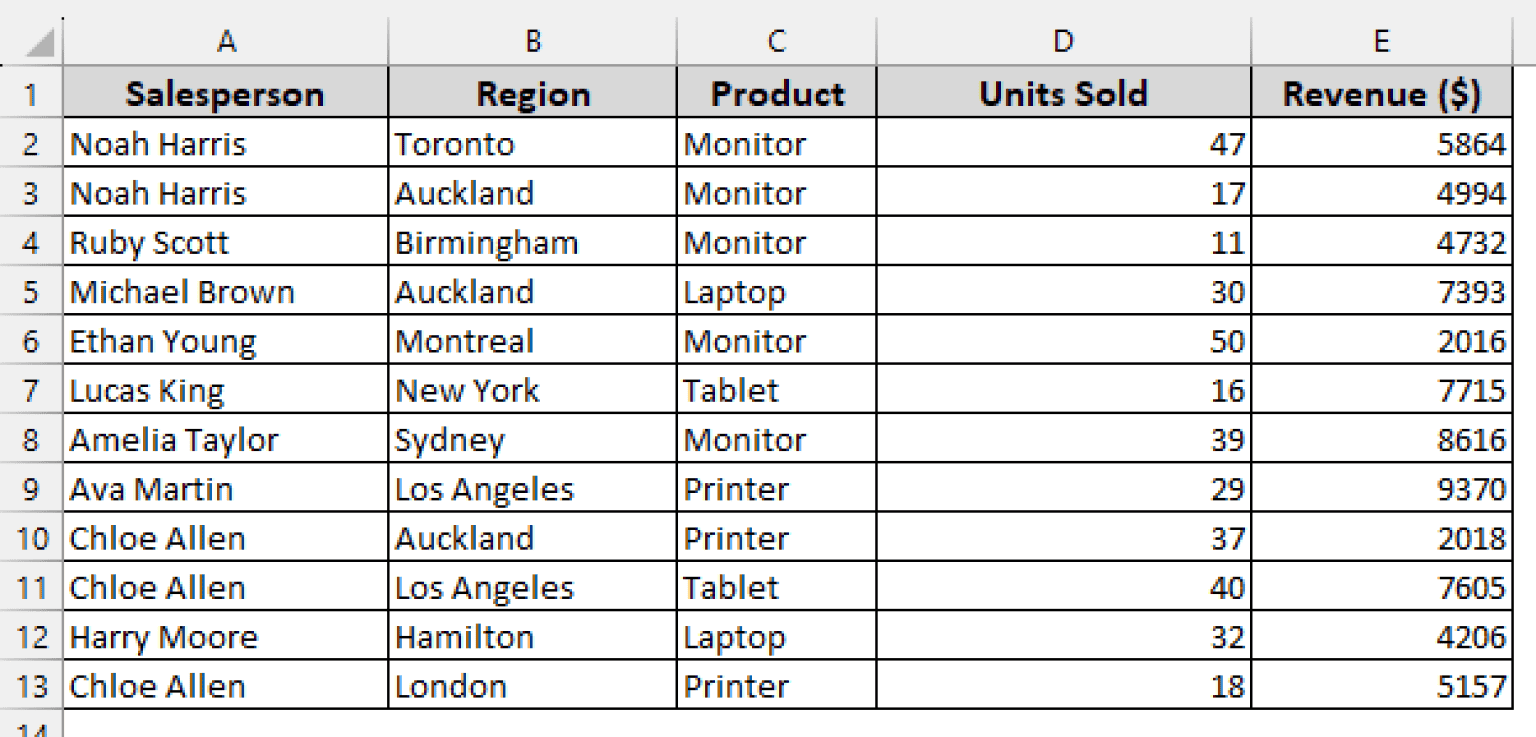
Task: Select row 9 using its row number
Action: (31, 488)
